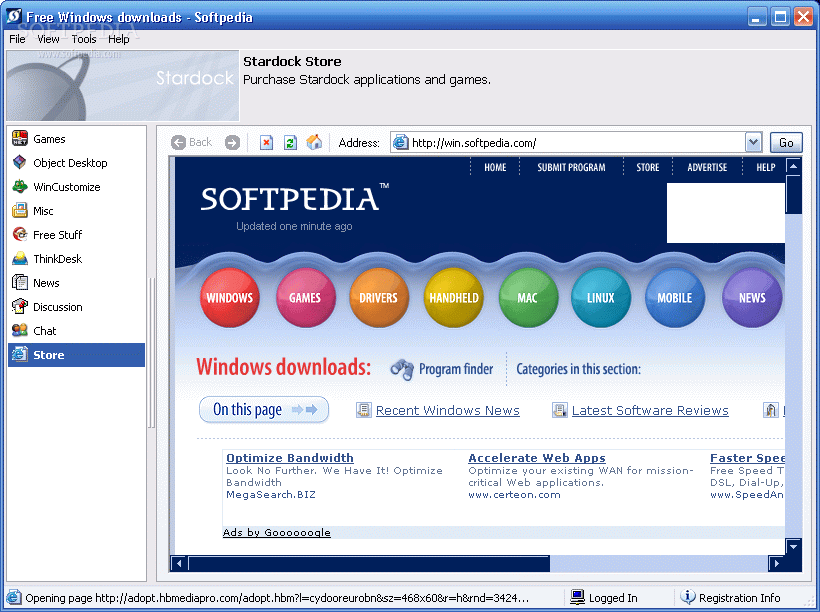The width and height of the screenshot is (820, 612).
Task: Open Latest Software Reviews link
Action: tap(650, 411)
